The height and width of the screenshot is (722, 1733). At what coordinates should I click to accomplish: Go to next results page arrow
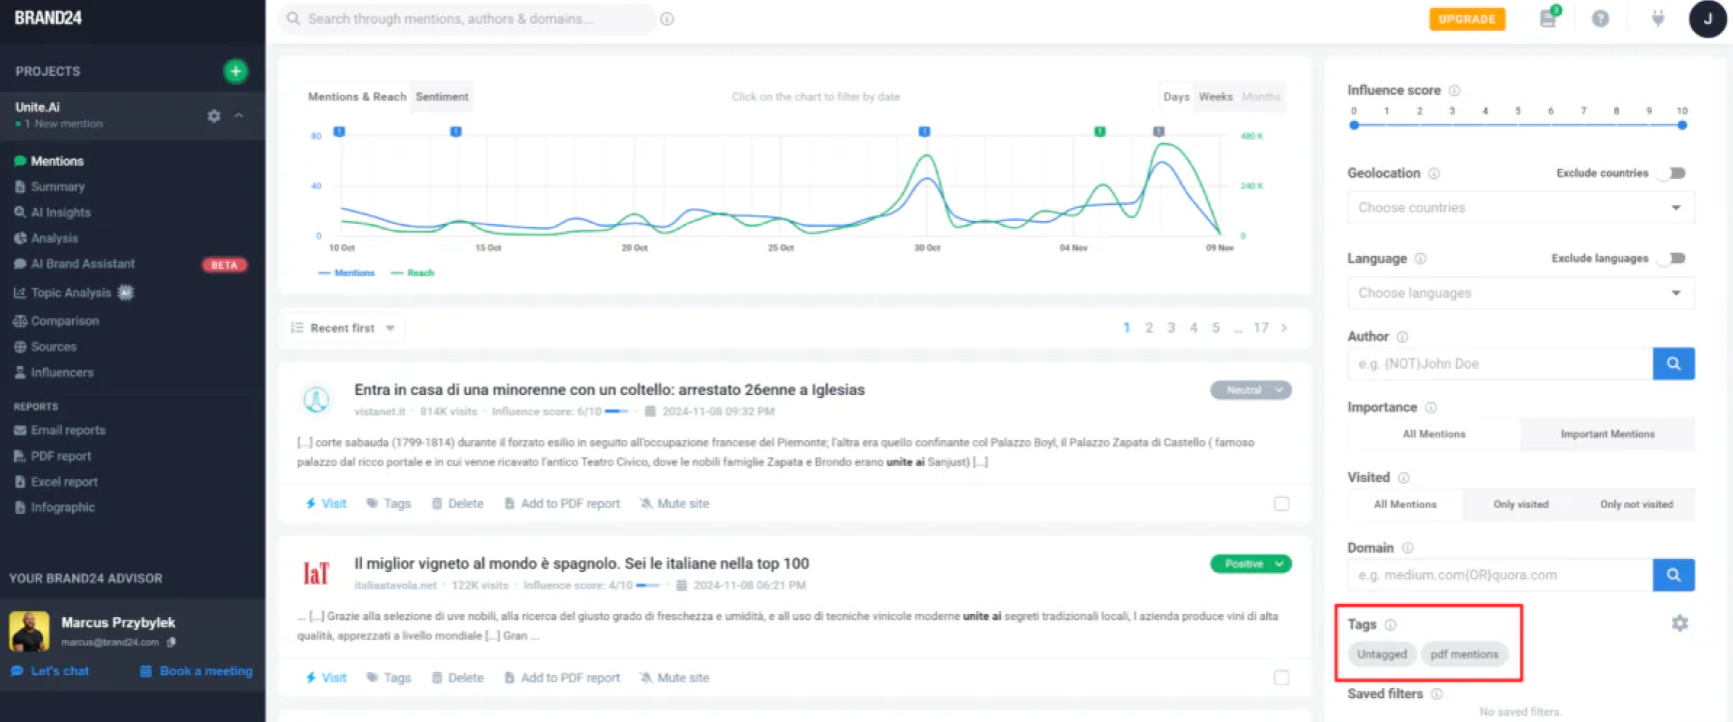(1284, 328)
